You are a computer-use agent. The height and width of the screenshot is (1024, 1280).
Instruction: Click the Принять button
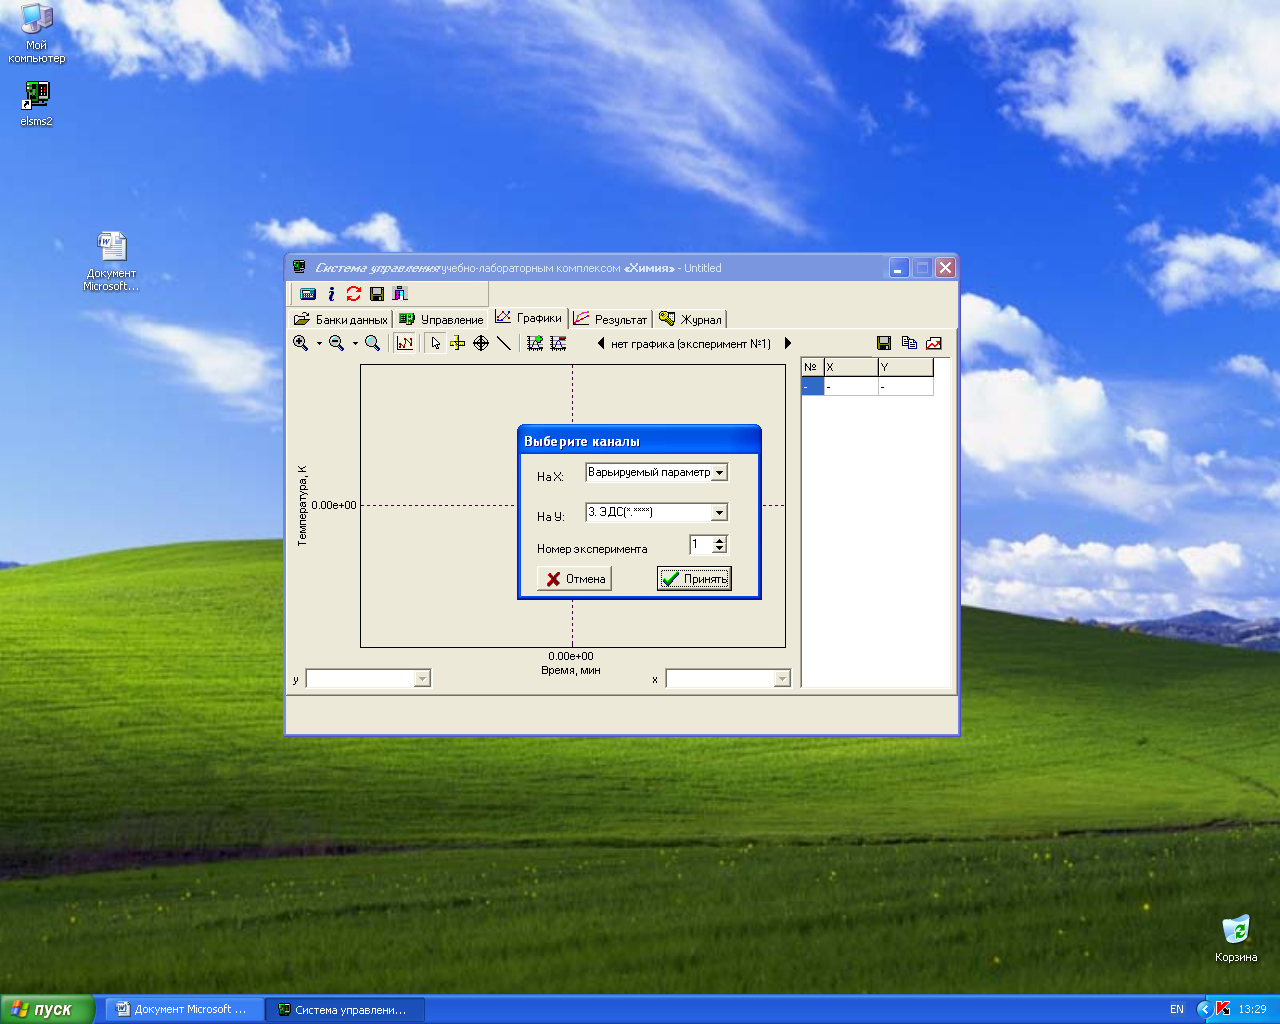coord(694,579)
